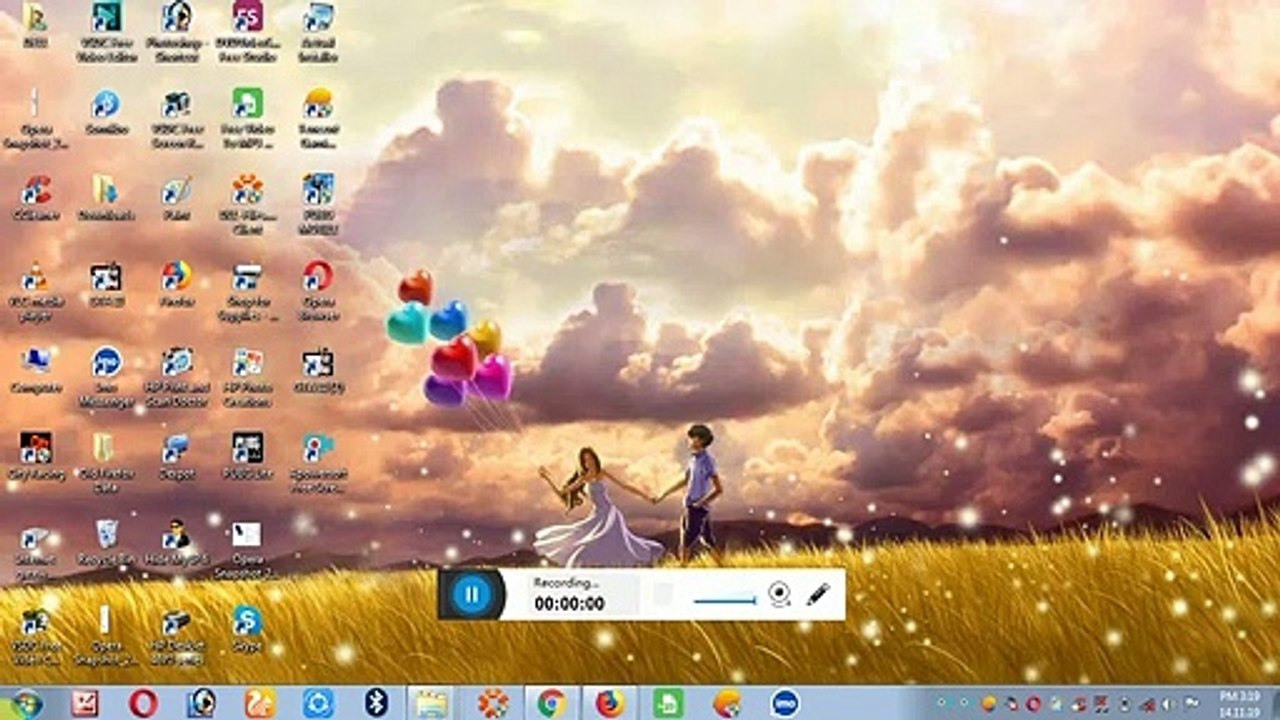This screenshot has height=720, width=1280.
Task: Select the Firefox desktop shortcut
Action: tap(177, 283)
